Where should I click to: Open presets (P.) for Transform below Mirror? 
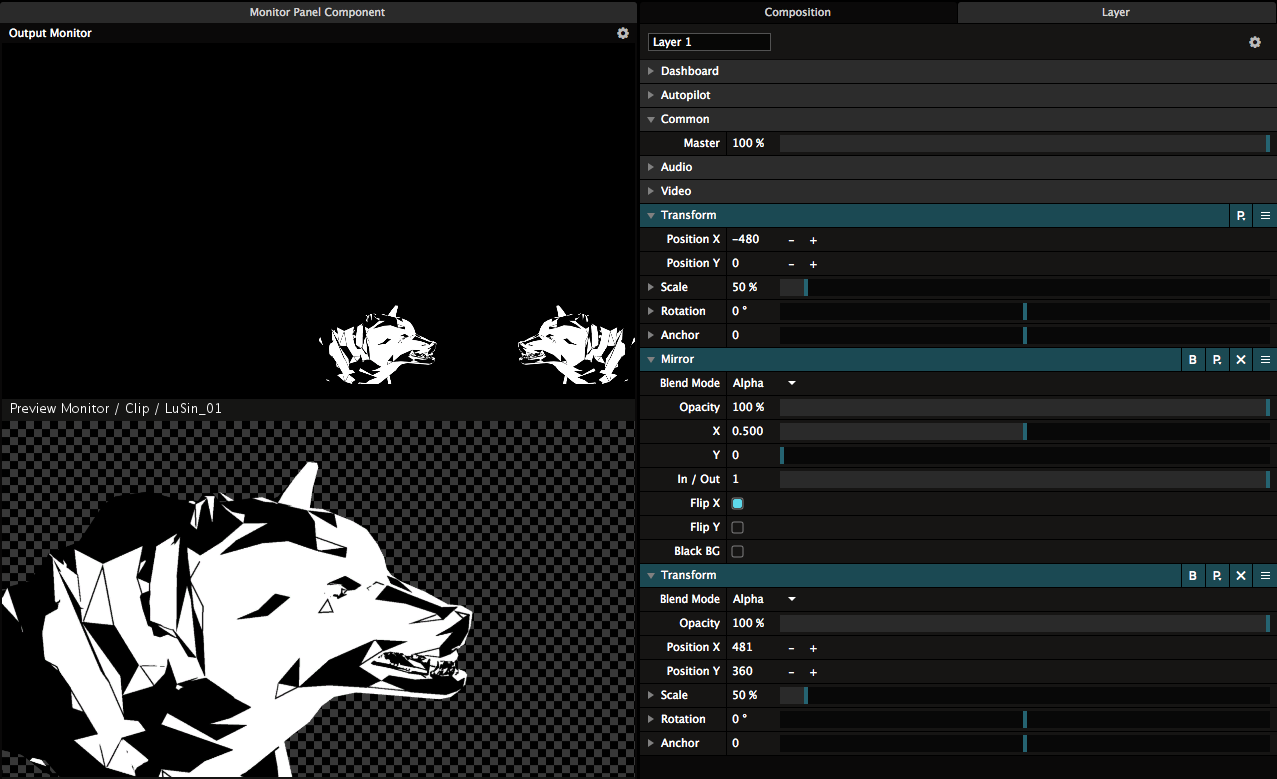click(1217, 575)
